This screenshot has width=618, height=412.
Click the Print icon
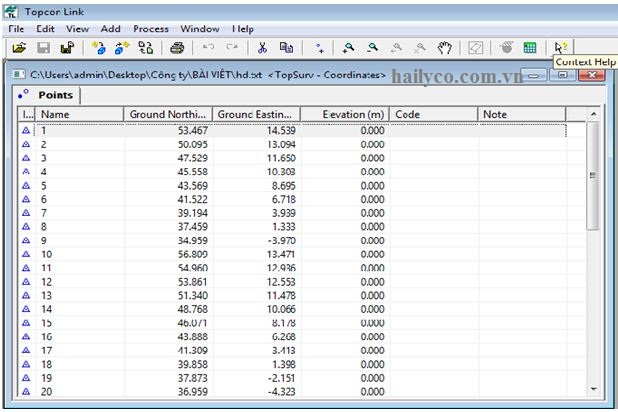pos(177,48)
